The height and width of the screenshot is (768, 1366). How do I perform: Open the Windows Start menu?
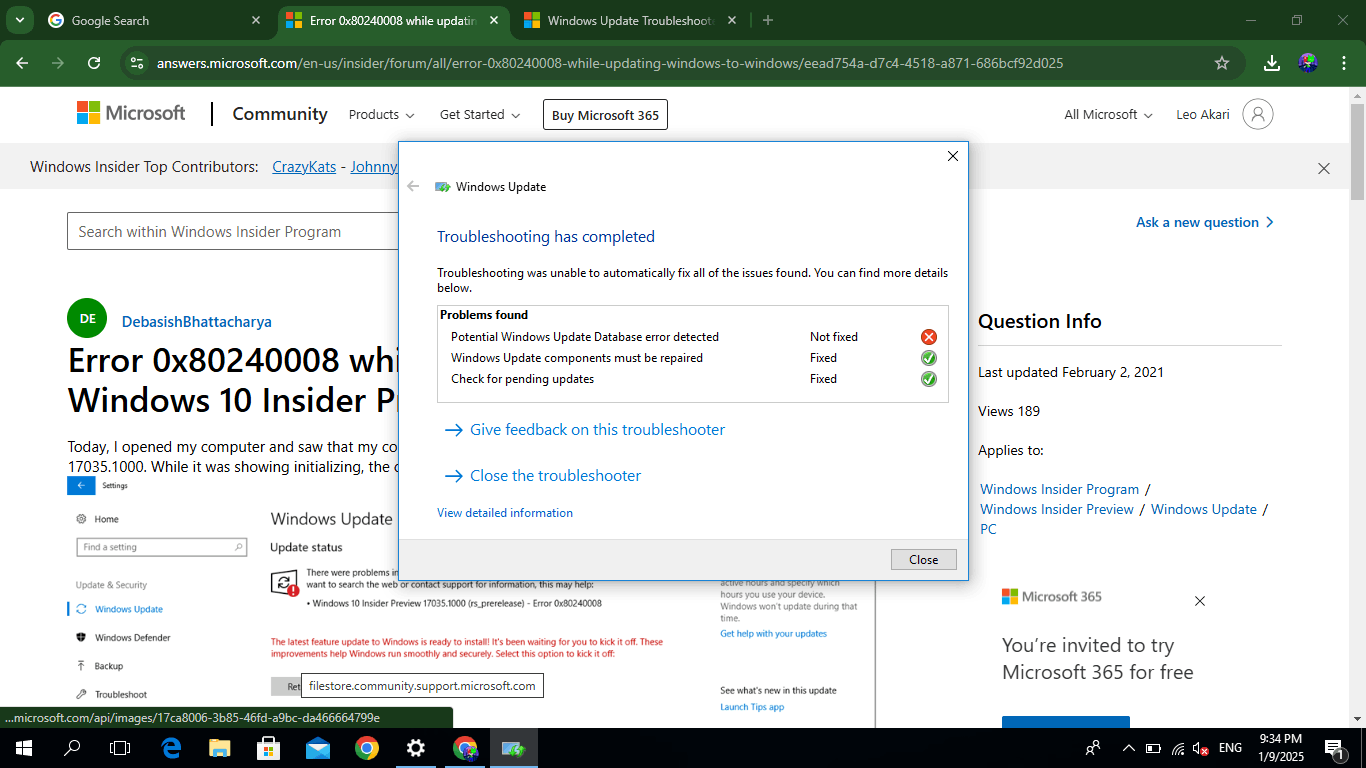click(x=22, y=748)
